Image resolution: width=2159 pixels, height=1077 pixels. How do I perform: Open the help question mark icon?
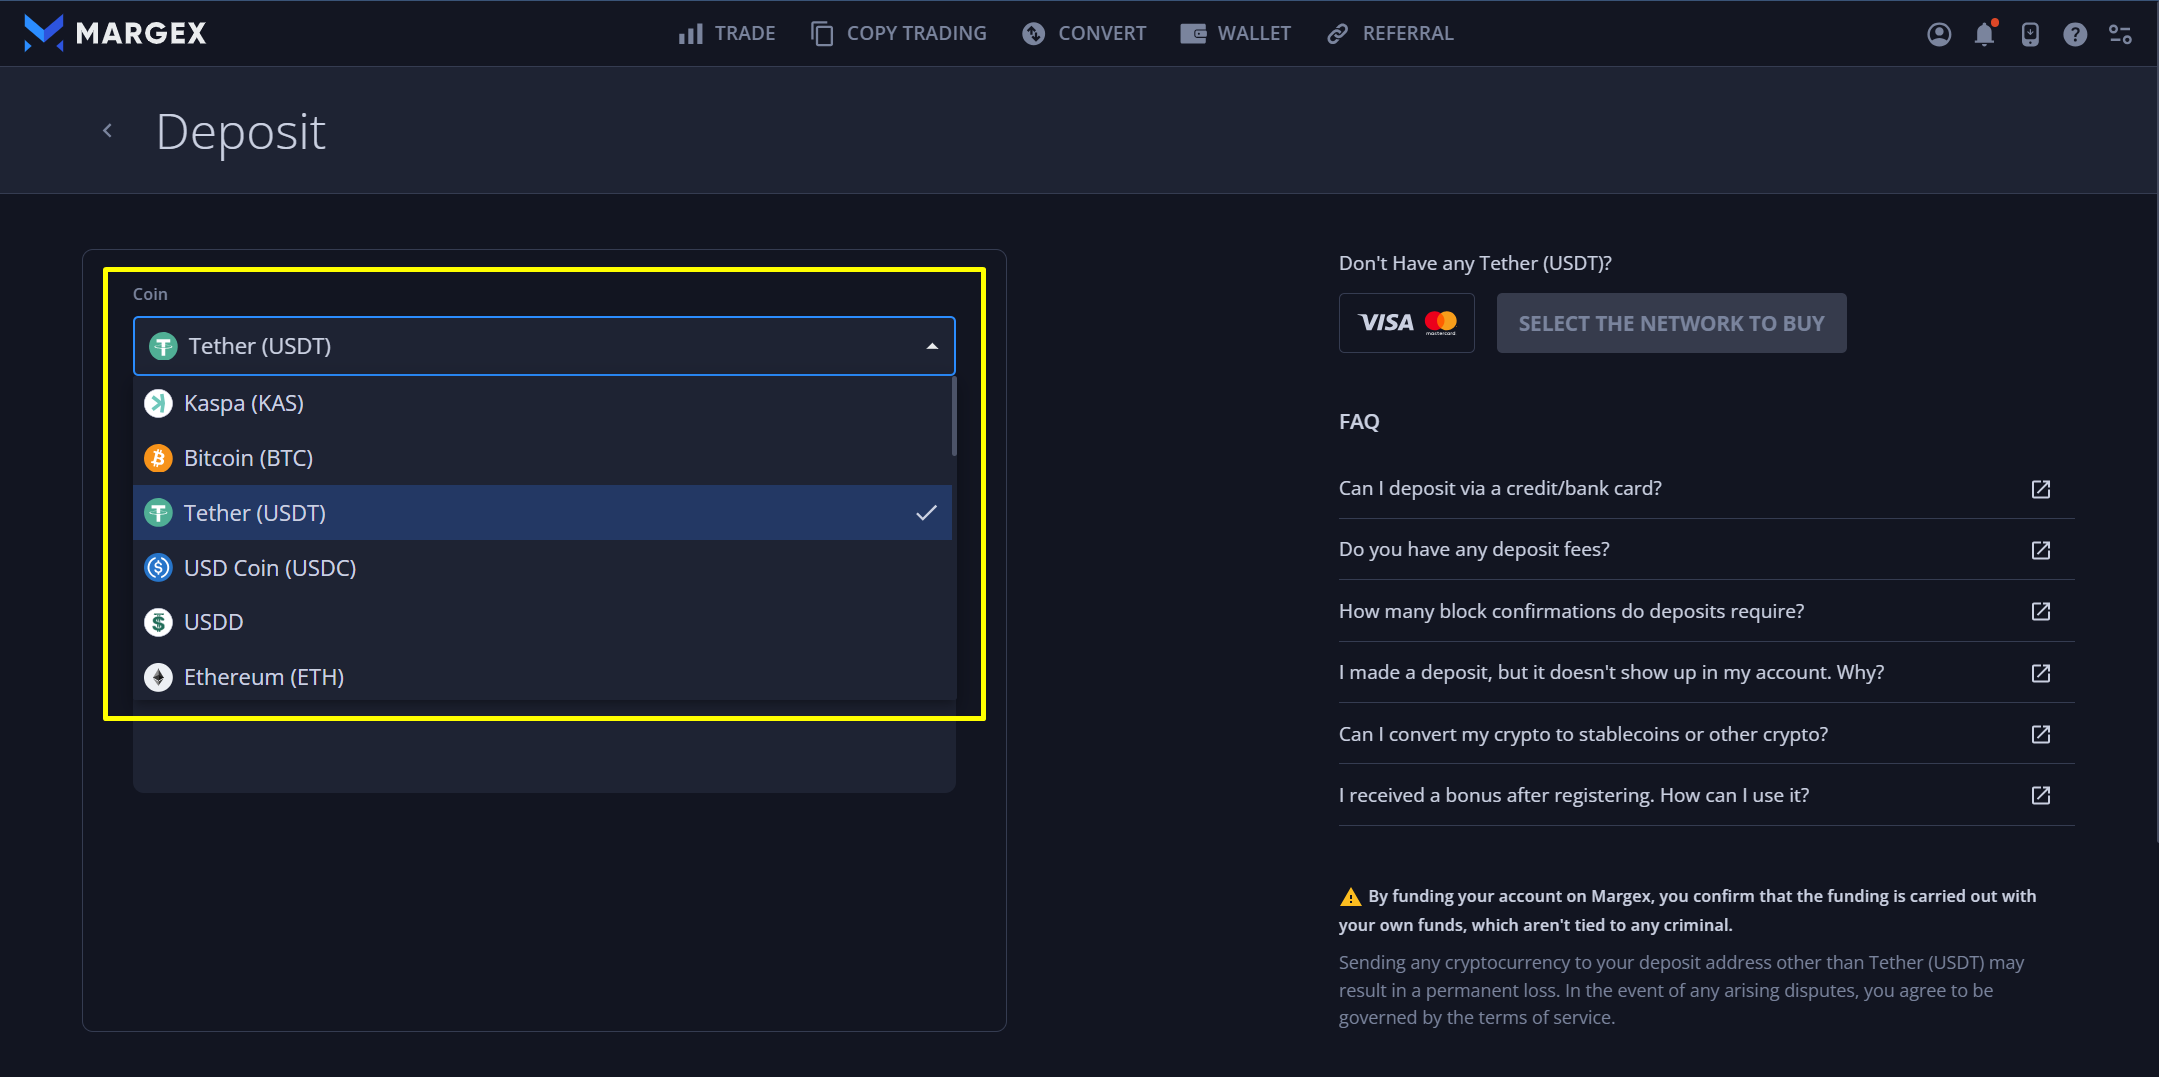tap(2074, 34)
